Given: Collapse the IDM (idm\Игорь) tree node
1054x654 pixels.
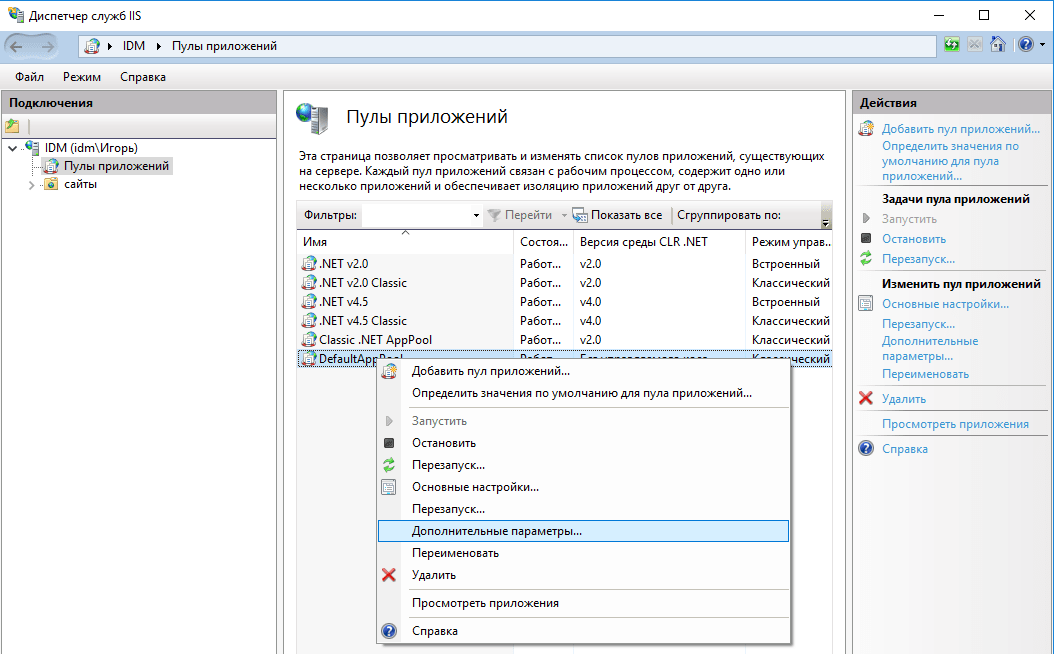Looking at the screenshot, I should (x=13, y=147).
